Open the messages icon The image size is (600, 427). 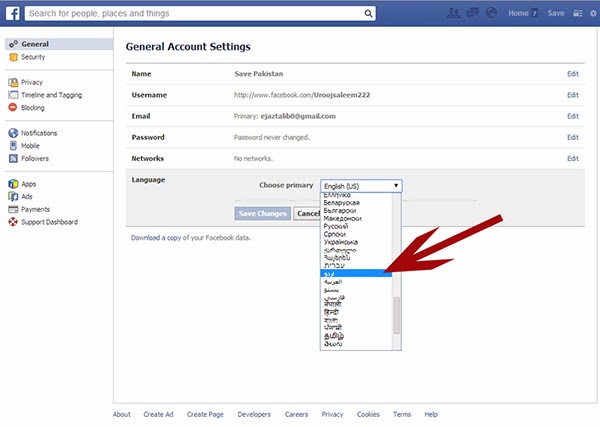click(x=473, y=13)
